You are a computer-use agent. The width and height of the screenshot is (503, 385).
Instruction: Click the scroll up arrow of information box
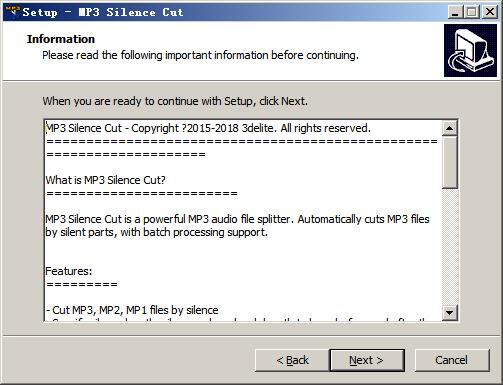click(449, 128)
